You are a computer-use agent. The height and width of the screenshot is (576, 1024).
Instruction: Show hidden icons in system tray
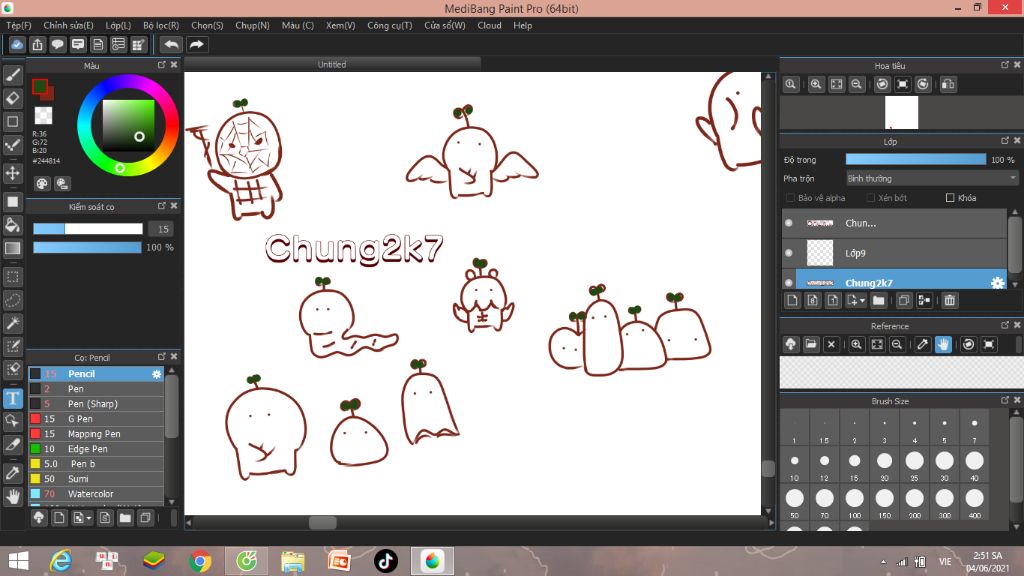[x=884, y=562]
